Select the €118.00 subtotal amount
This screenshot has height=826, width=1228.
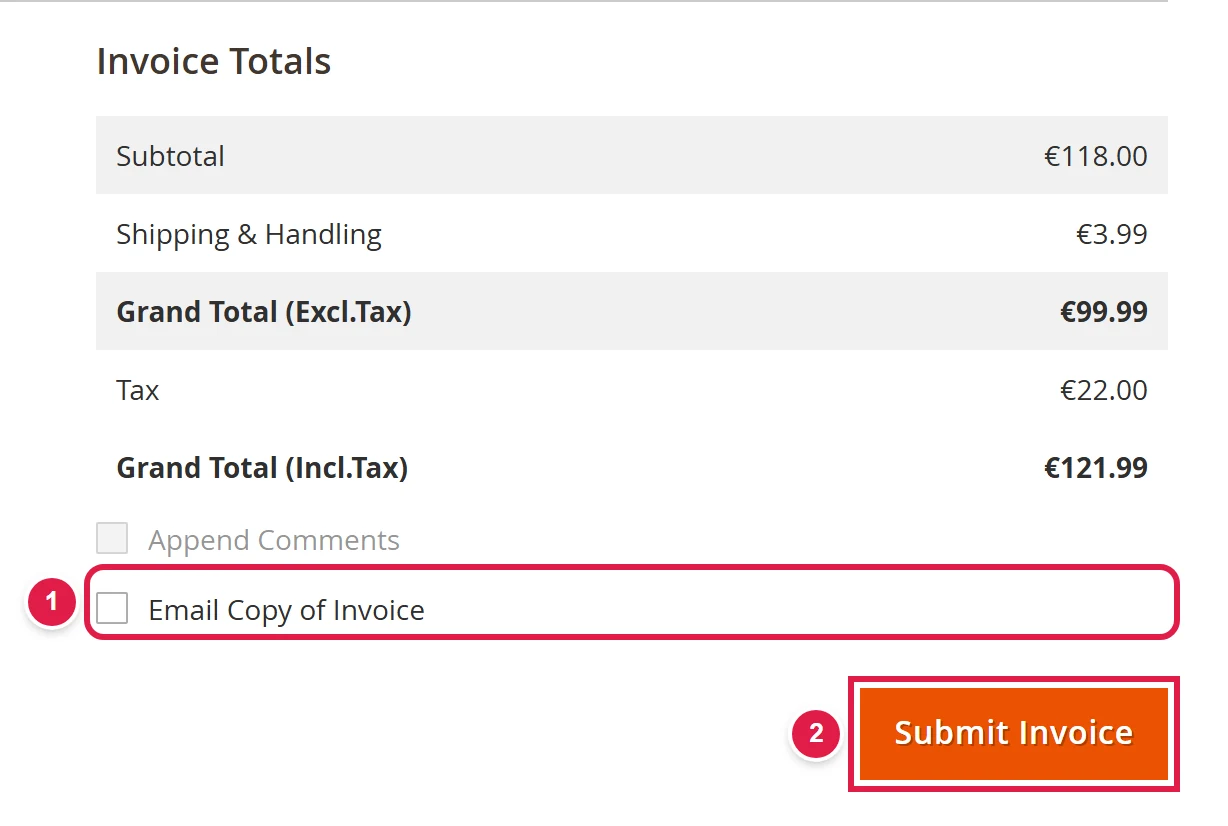(1096, 156)
